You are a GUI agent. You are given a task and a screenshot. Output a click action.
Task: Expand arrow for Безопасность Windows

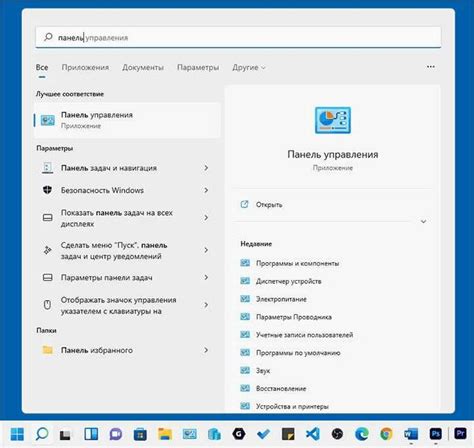(x=206, y=190)
